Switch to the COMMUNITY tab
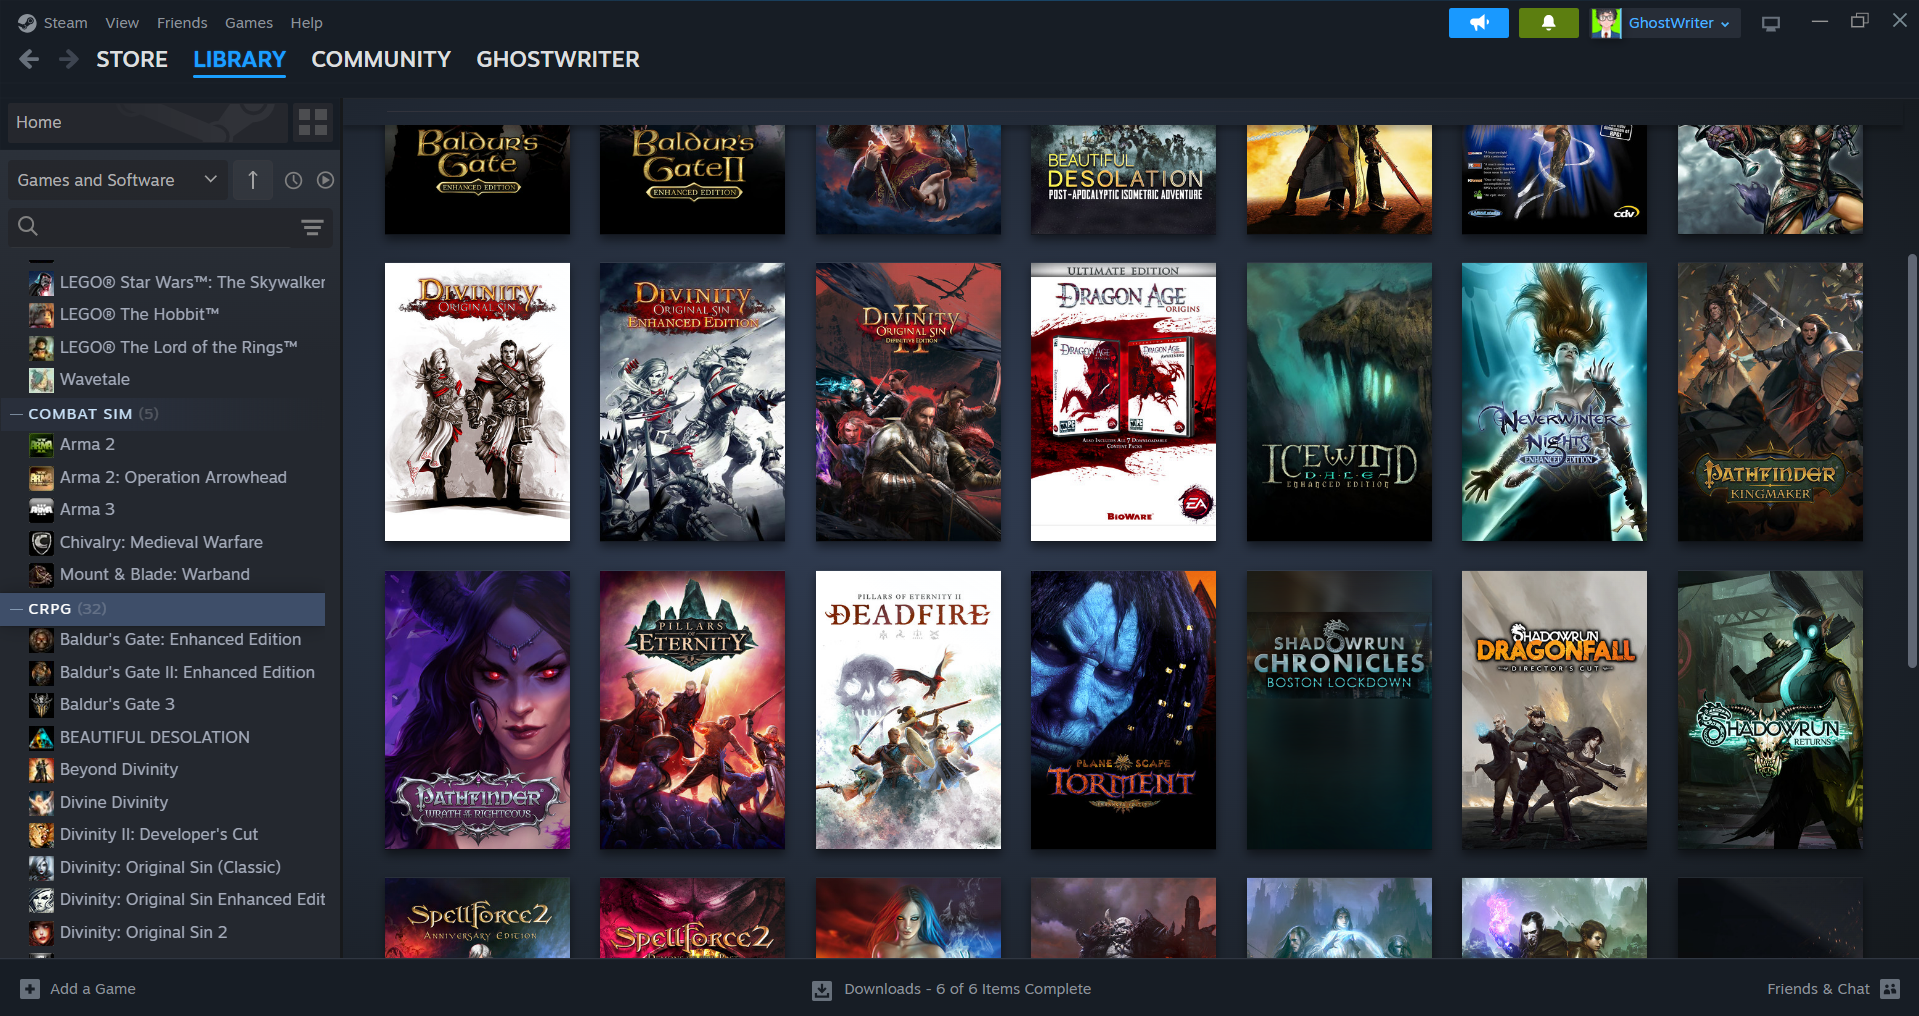1919x1016 pixels. [x=380, y=59]
